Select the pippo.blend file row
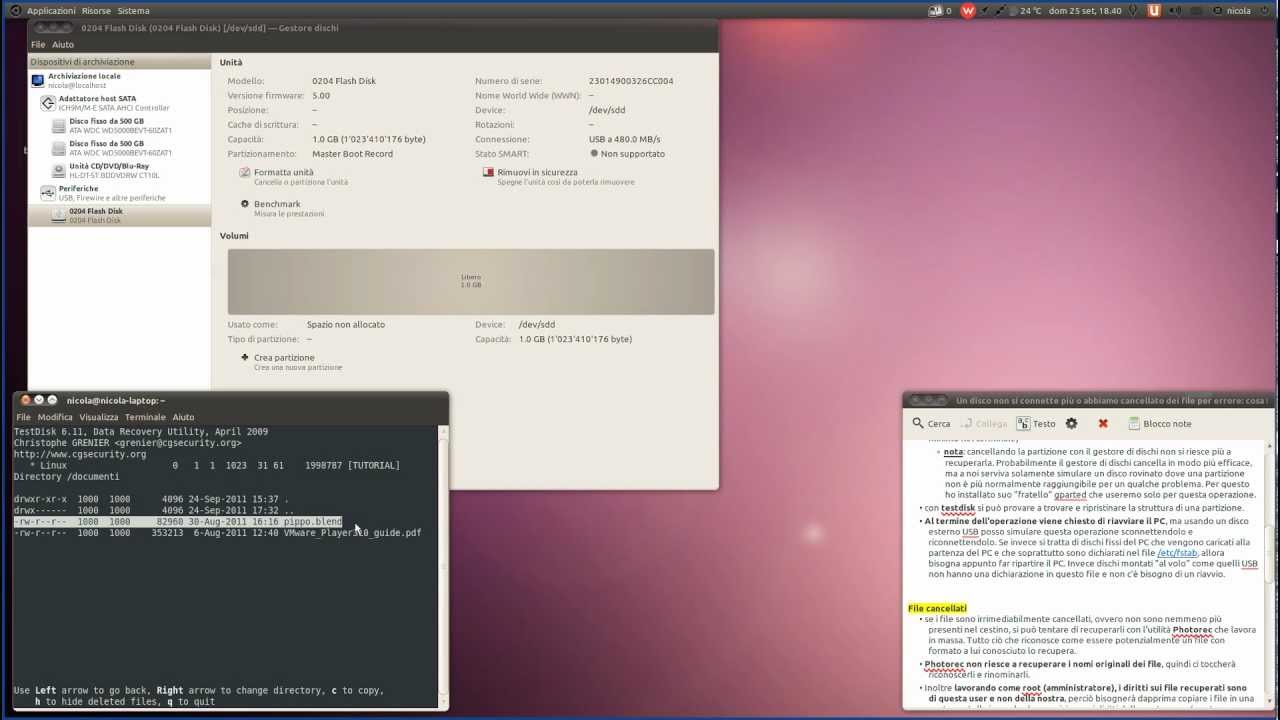 [x=178, y=522]
